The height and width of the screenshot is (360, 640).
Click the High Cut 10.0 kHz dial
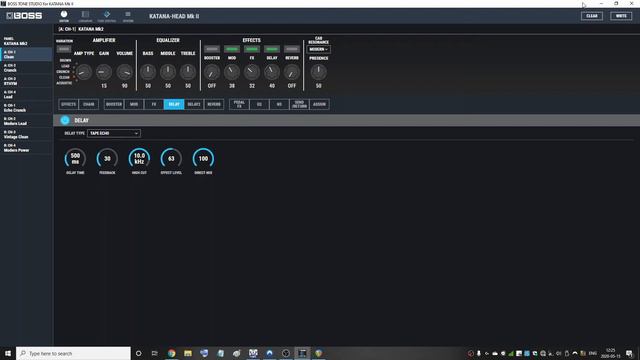pos(139,158)
